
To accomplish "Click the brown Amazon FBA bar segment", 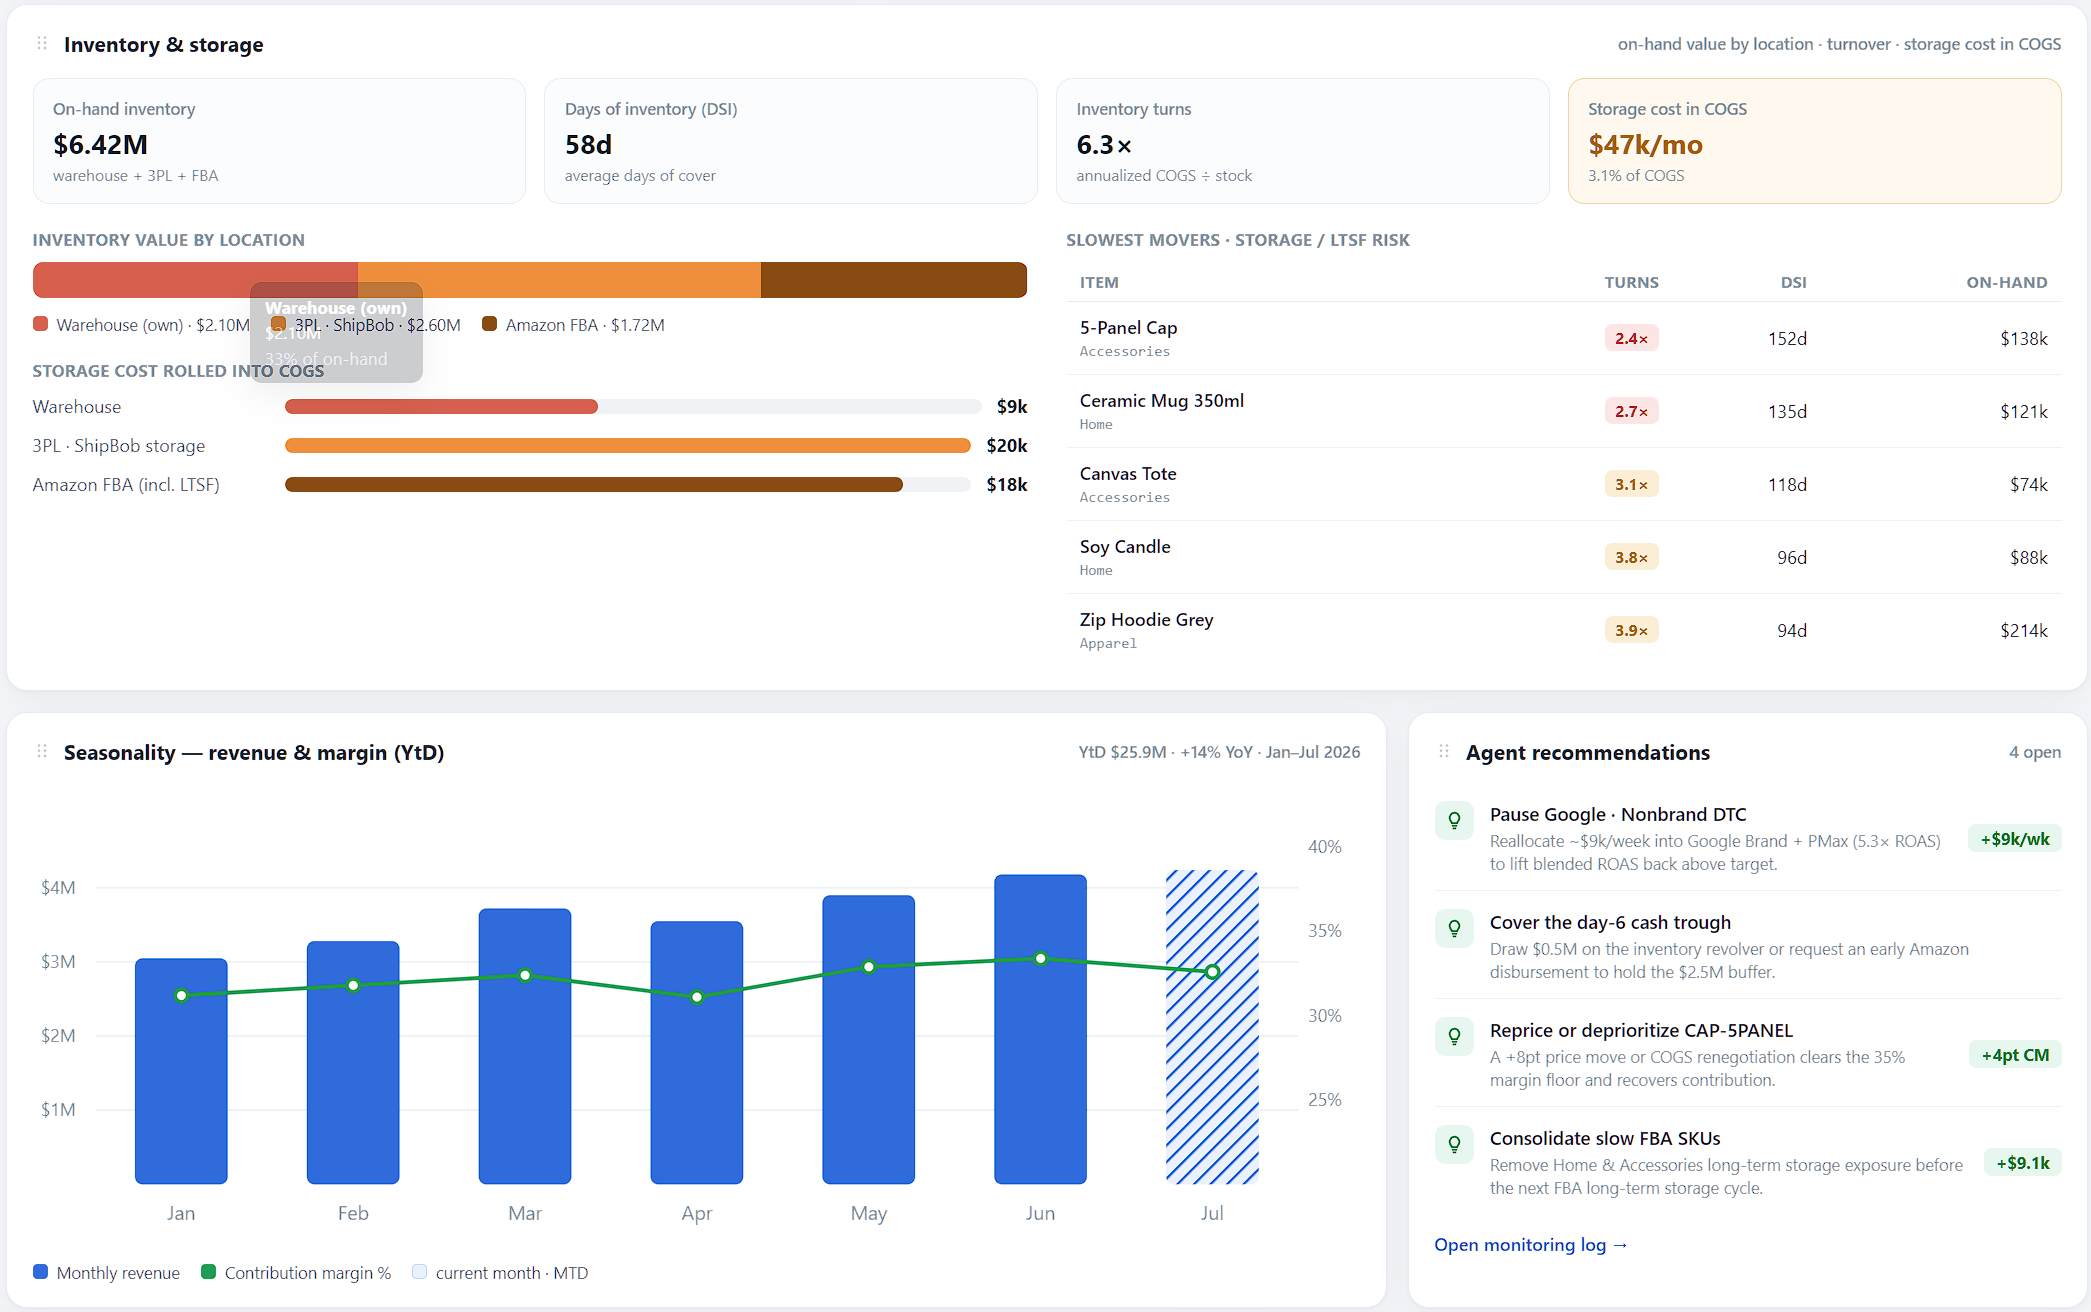I will [894, 280].
